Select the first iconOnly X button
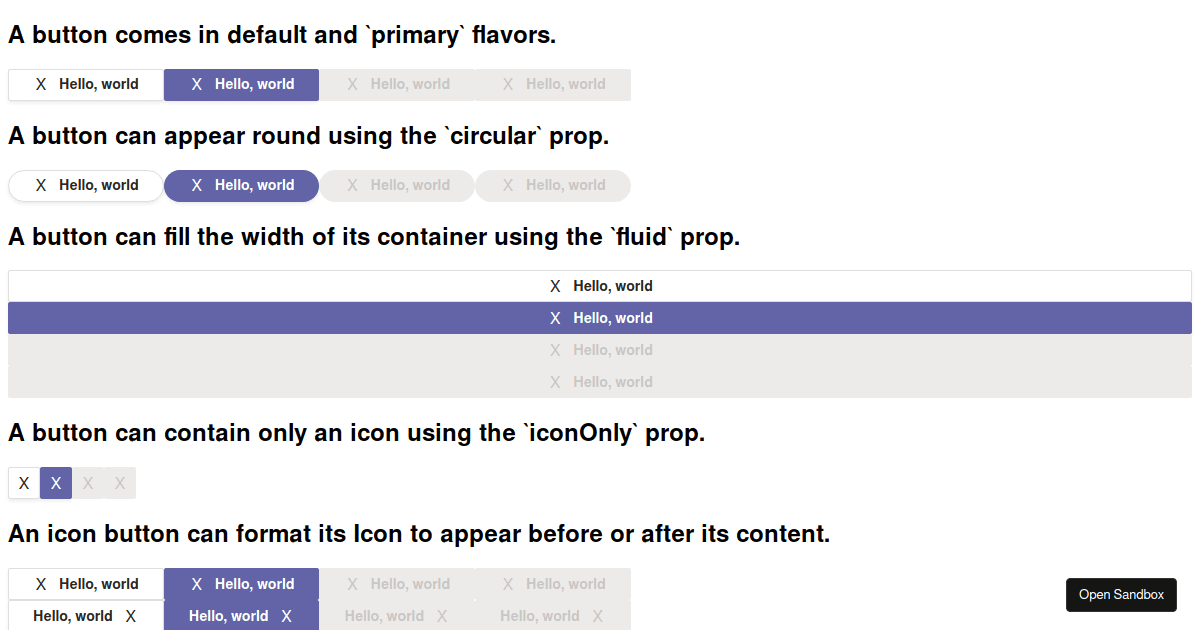1200x630 pixels. tap(23, 483)
